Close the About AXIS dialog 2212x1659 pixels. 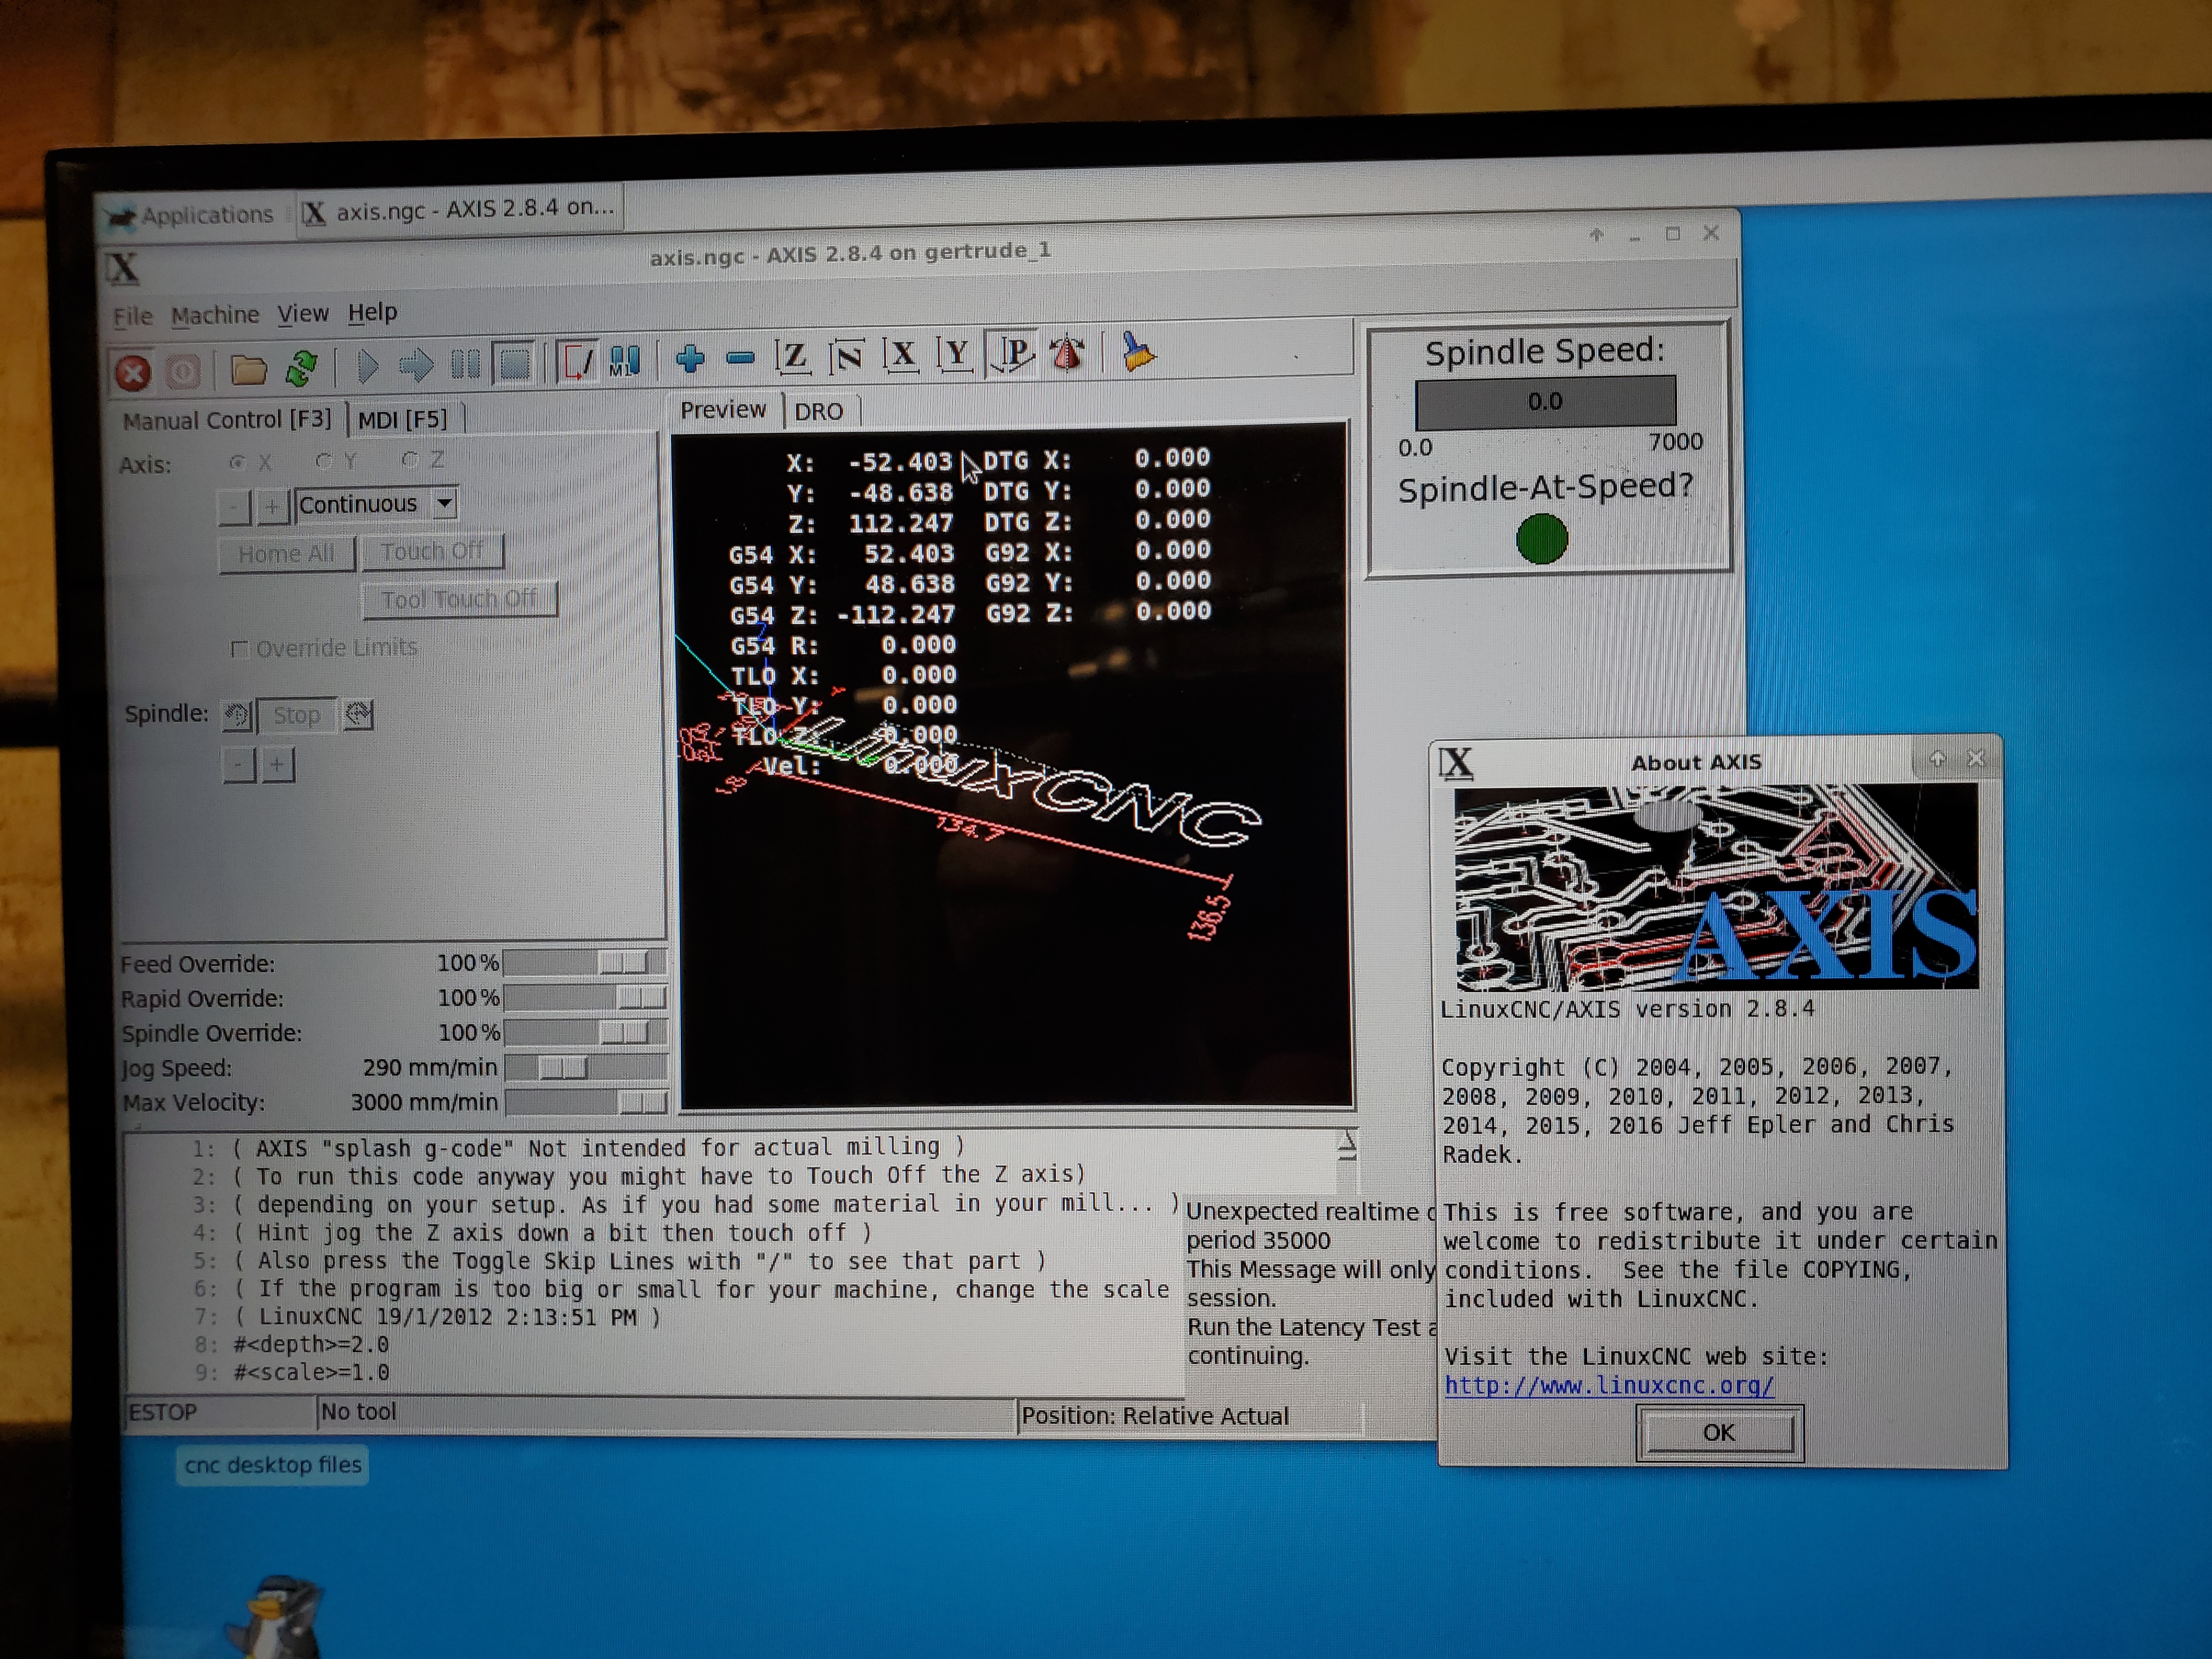[1976, 758]
